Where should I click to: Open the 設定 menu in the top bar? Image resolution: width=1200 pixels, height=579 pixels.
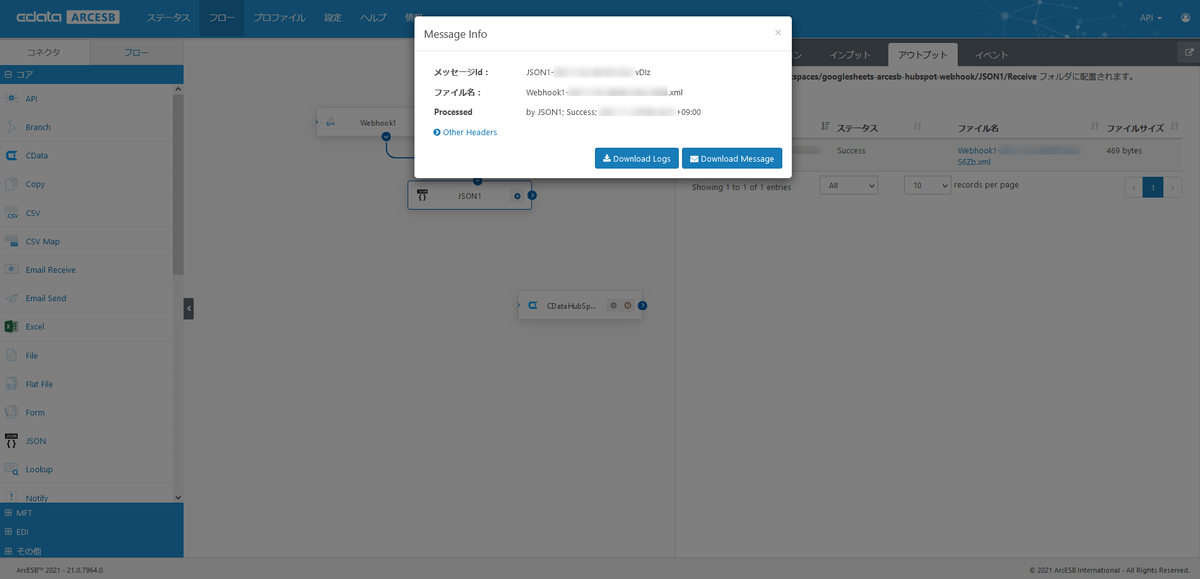(x=333, y=18)
